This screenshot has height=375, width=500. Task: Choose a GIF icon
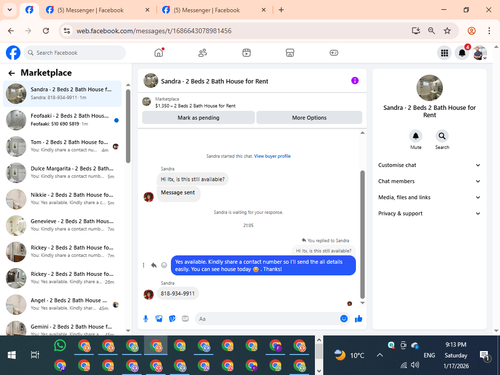(x=185, y=319)
